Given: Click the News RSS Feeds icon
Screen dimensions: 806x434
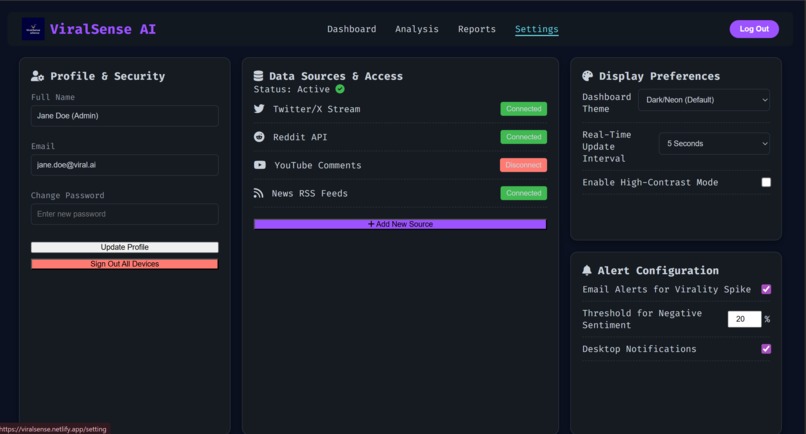Looking at the screenshot, I should click(x=259, y=193).
